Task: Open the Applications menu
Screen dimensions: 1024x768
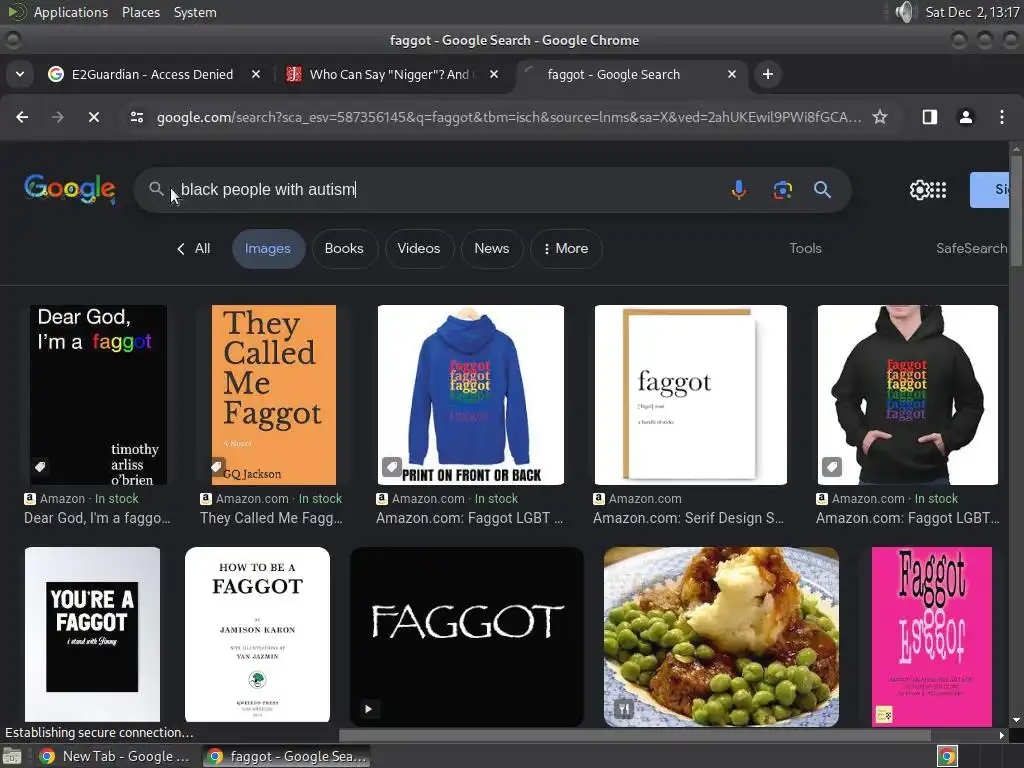Action: (71, 12)
